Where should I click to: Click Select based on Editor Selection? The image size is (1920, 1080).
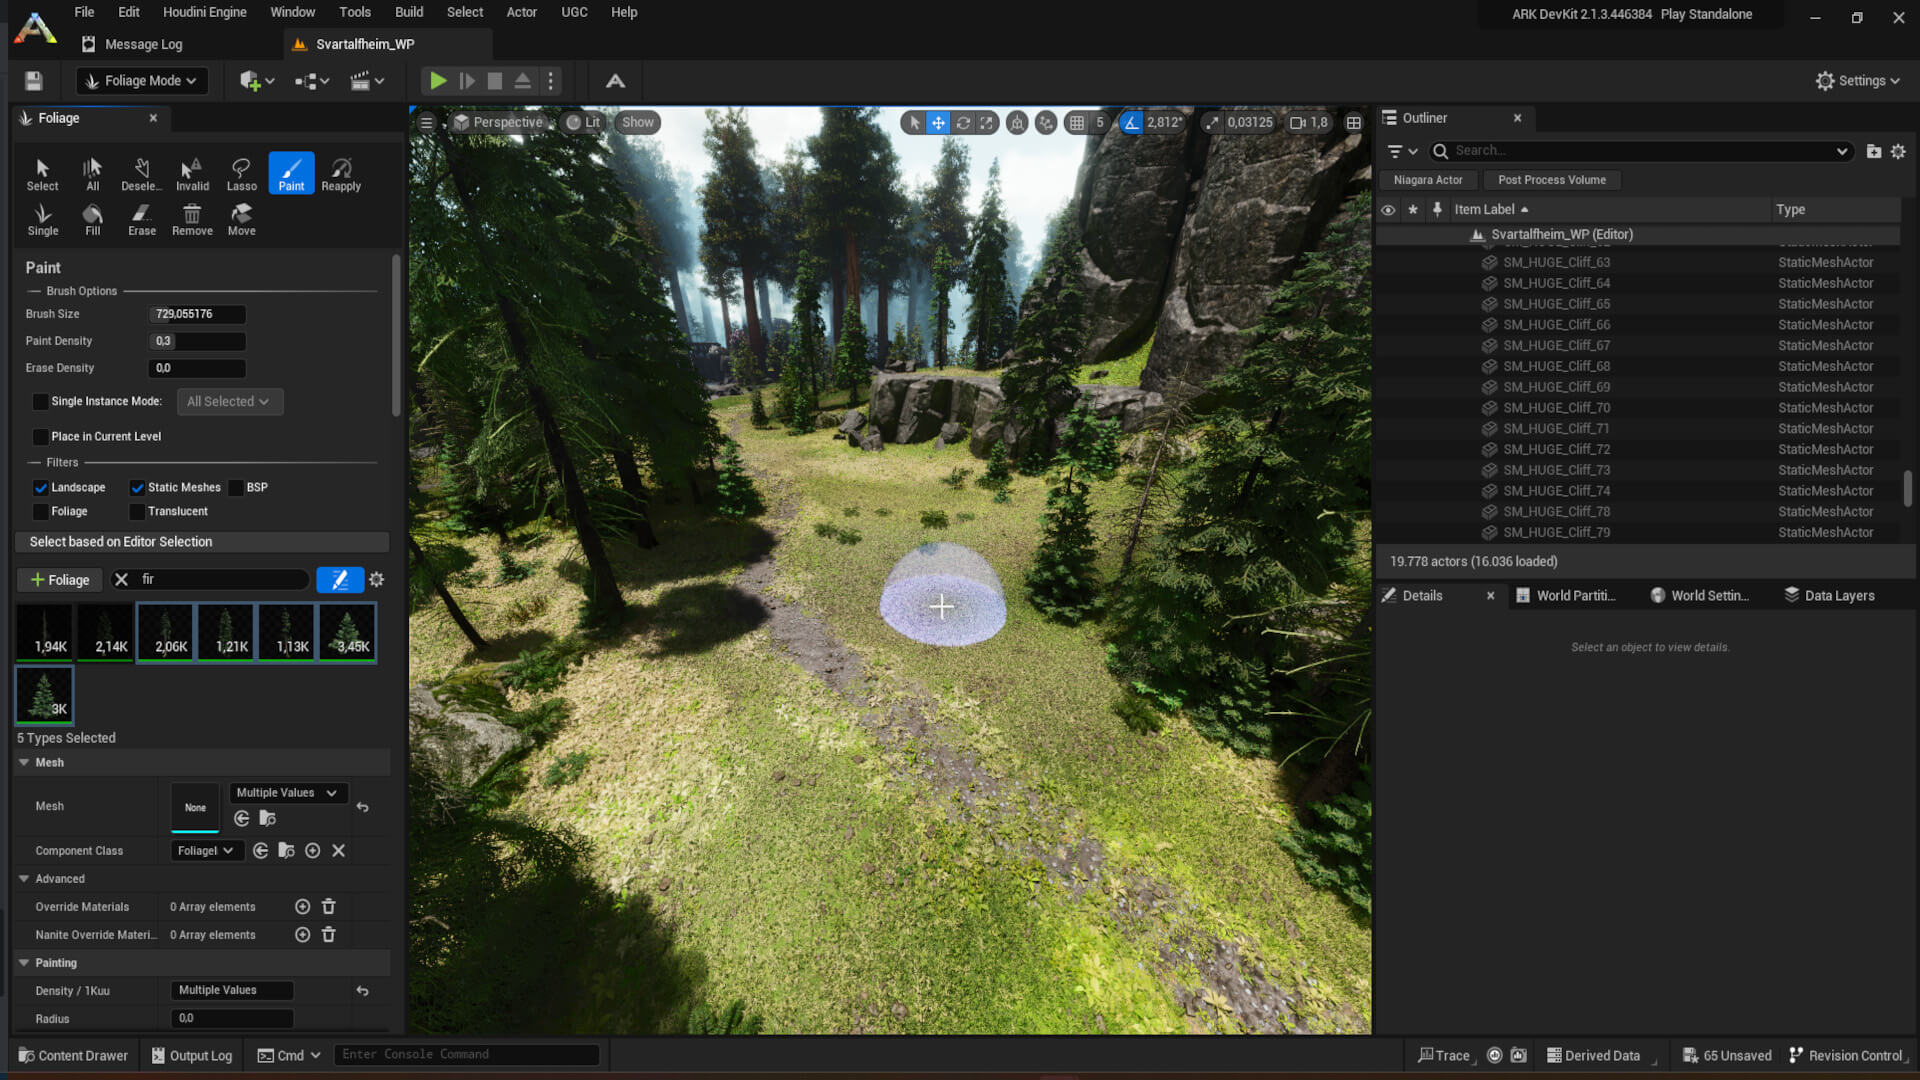click(x=200, y=541)
